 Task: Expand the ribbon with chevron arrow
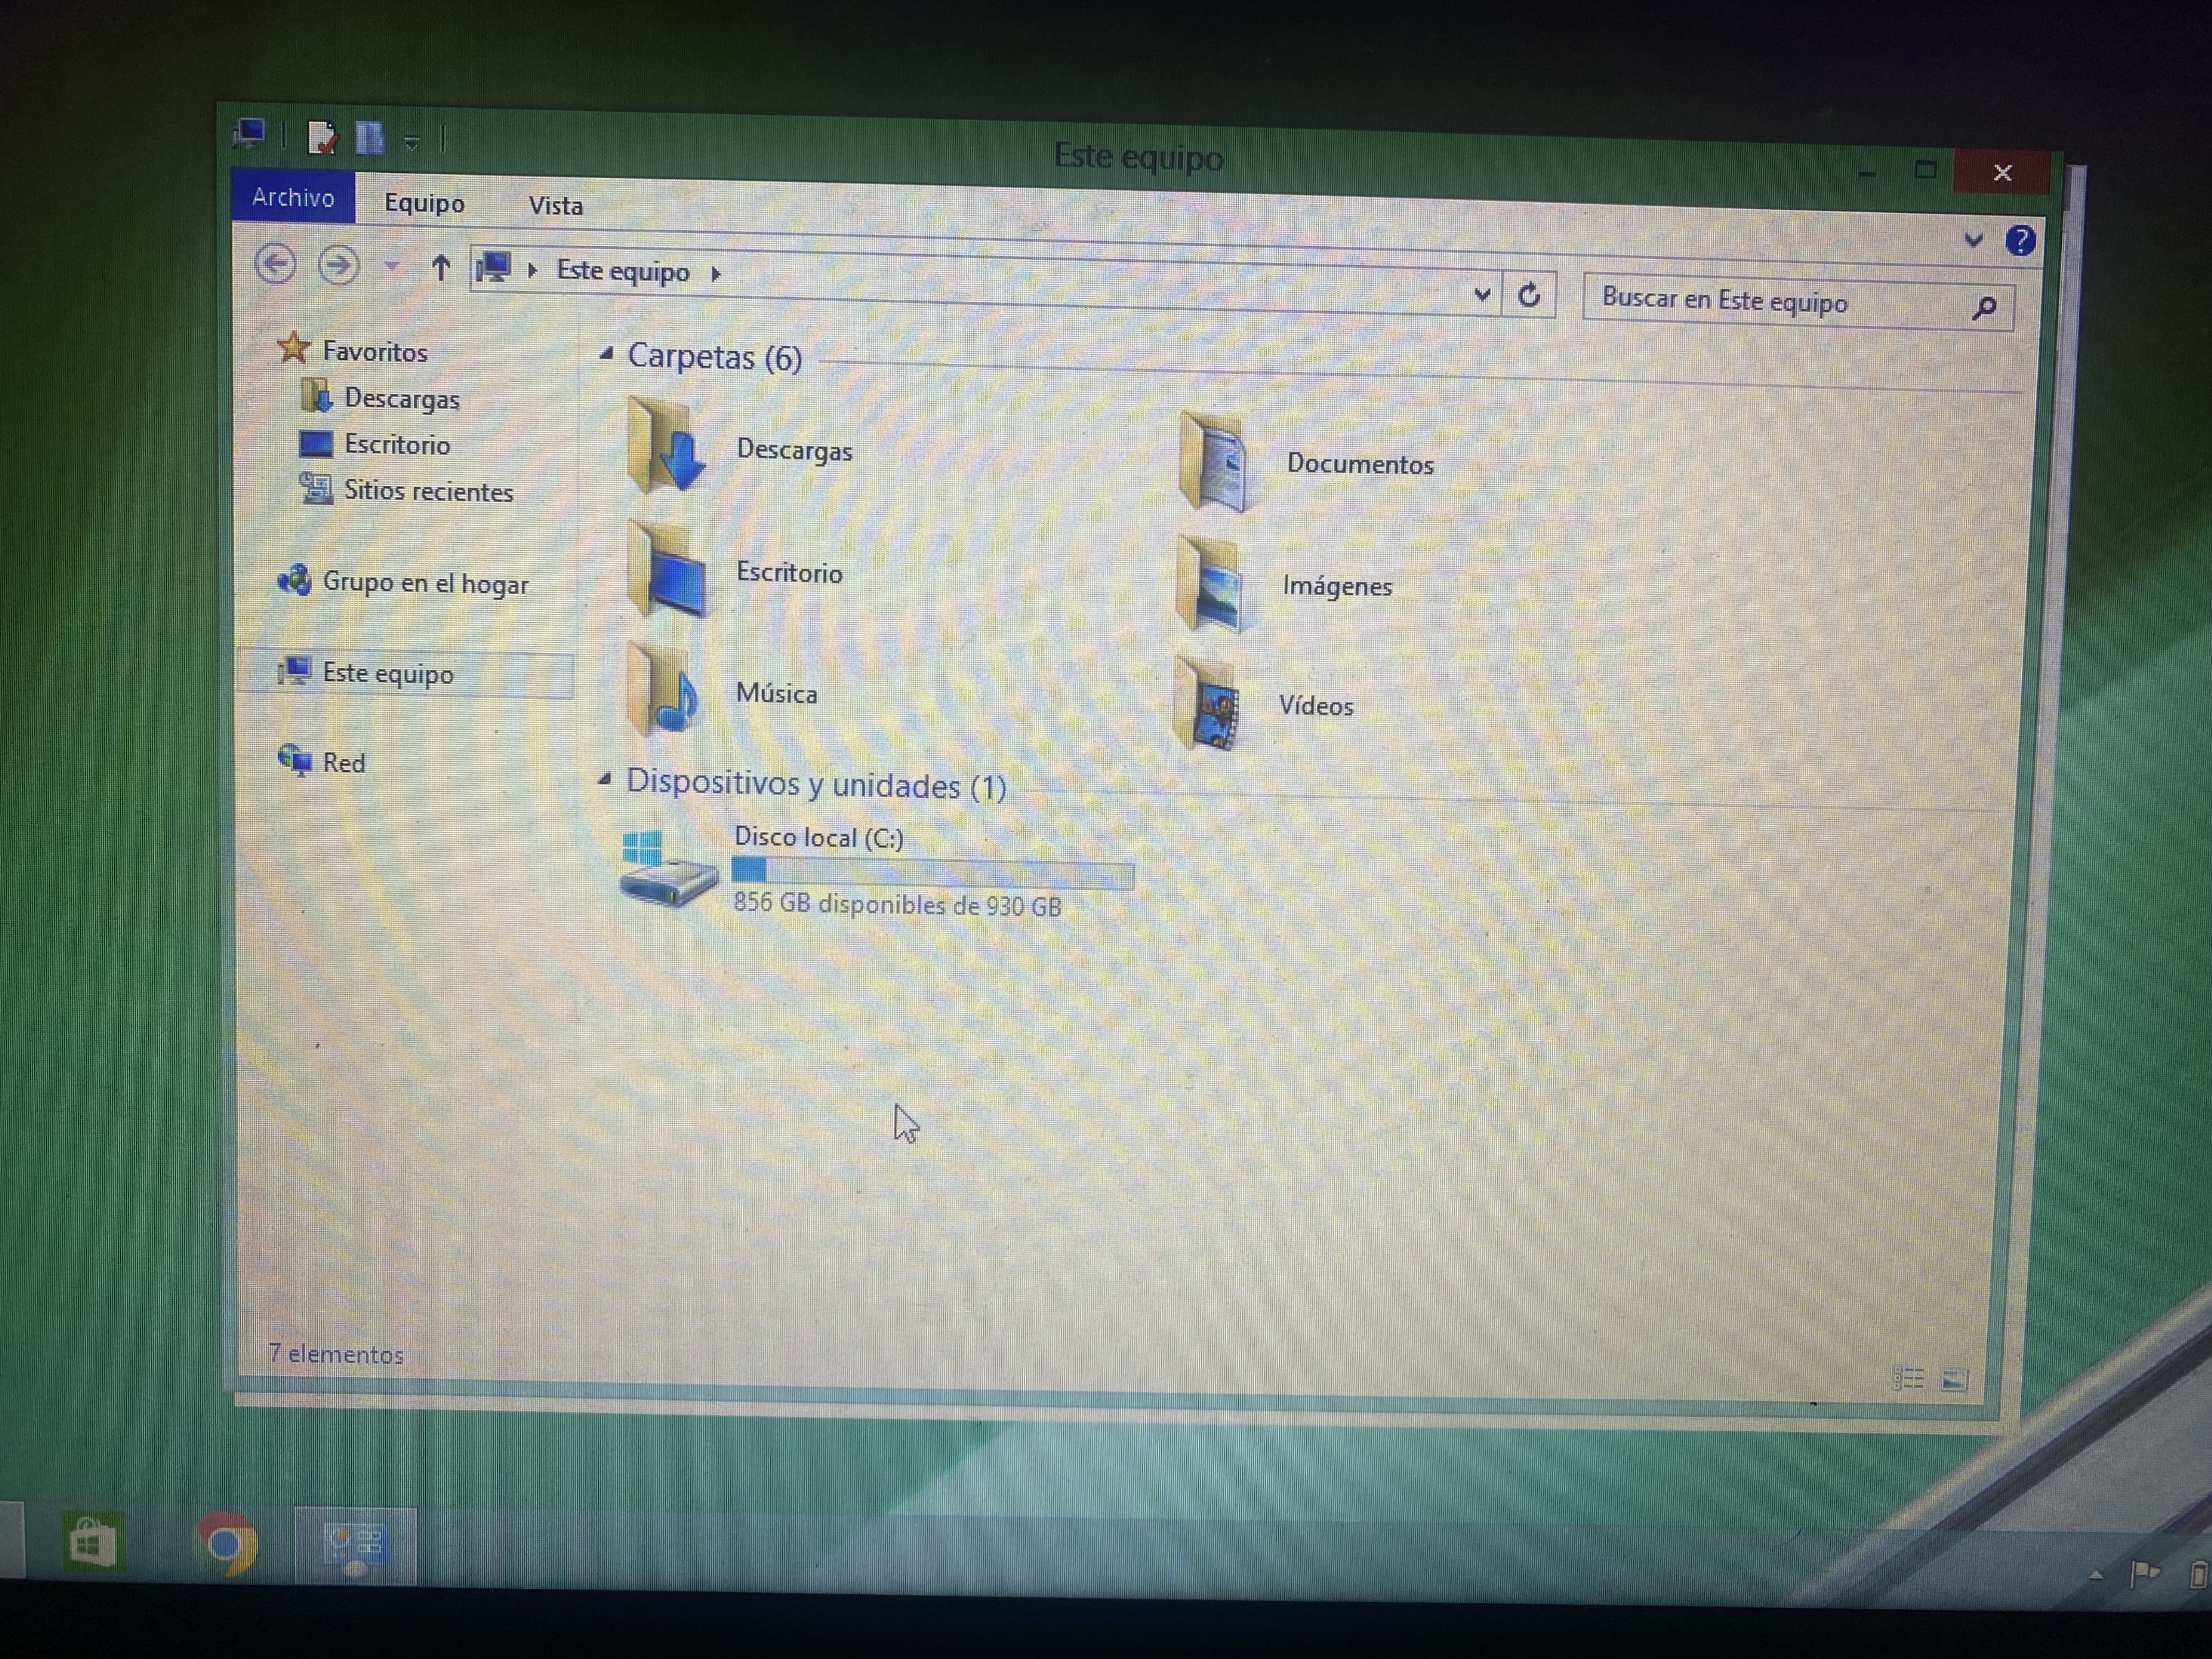click(1973, 240)
